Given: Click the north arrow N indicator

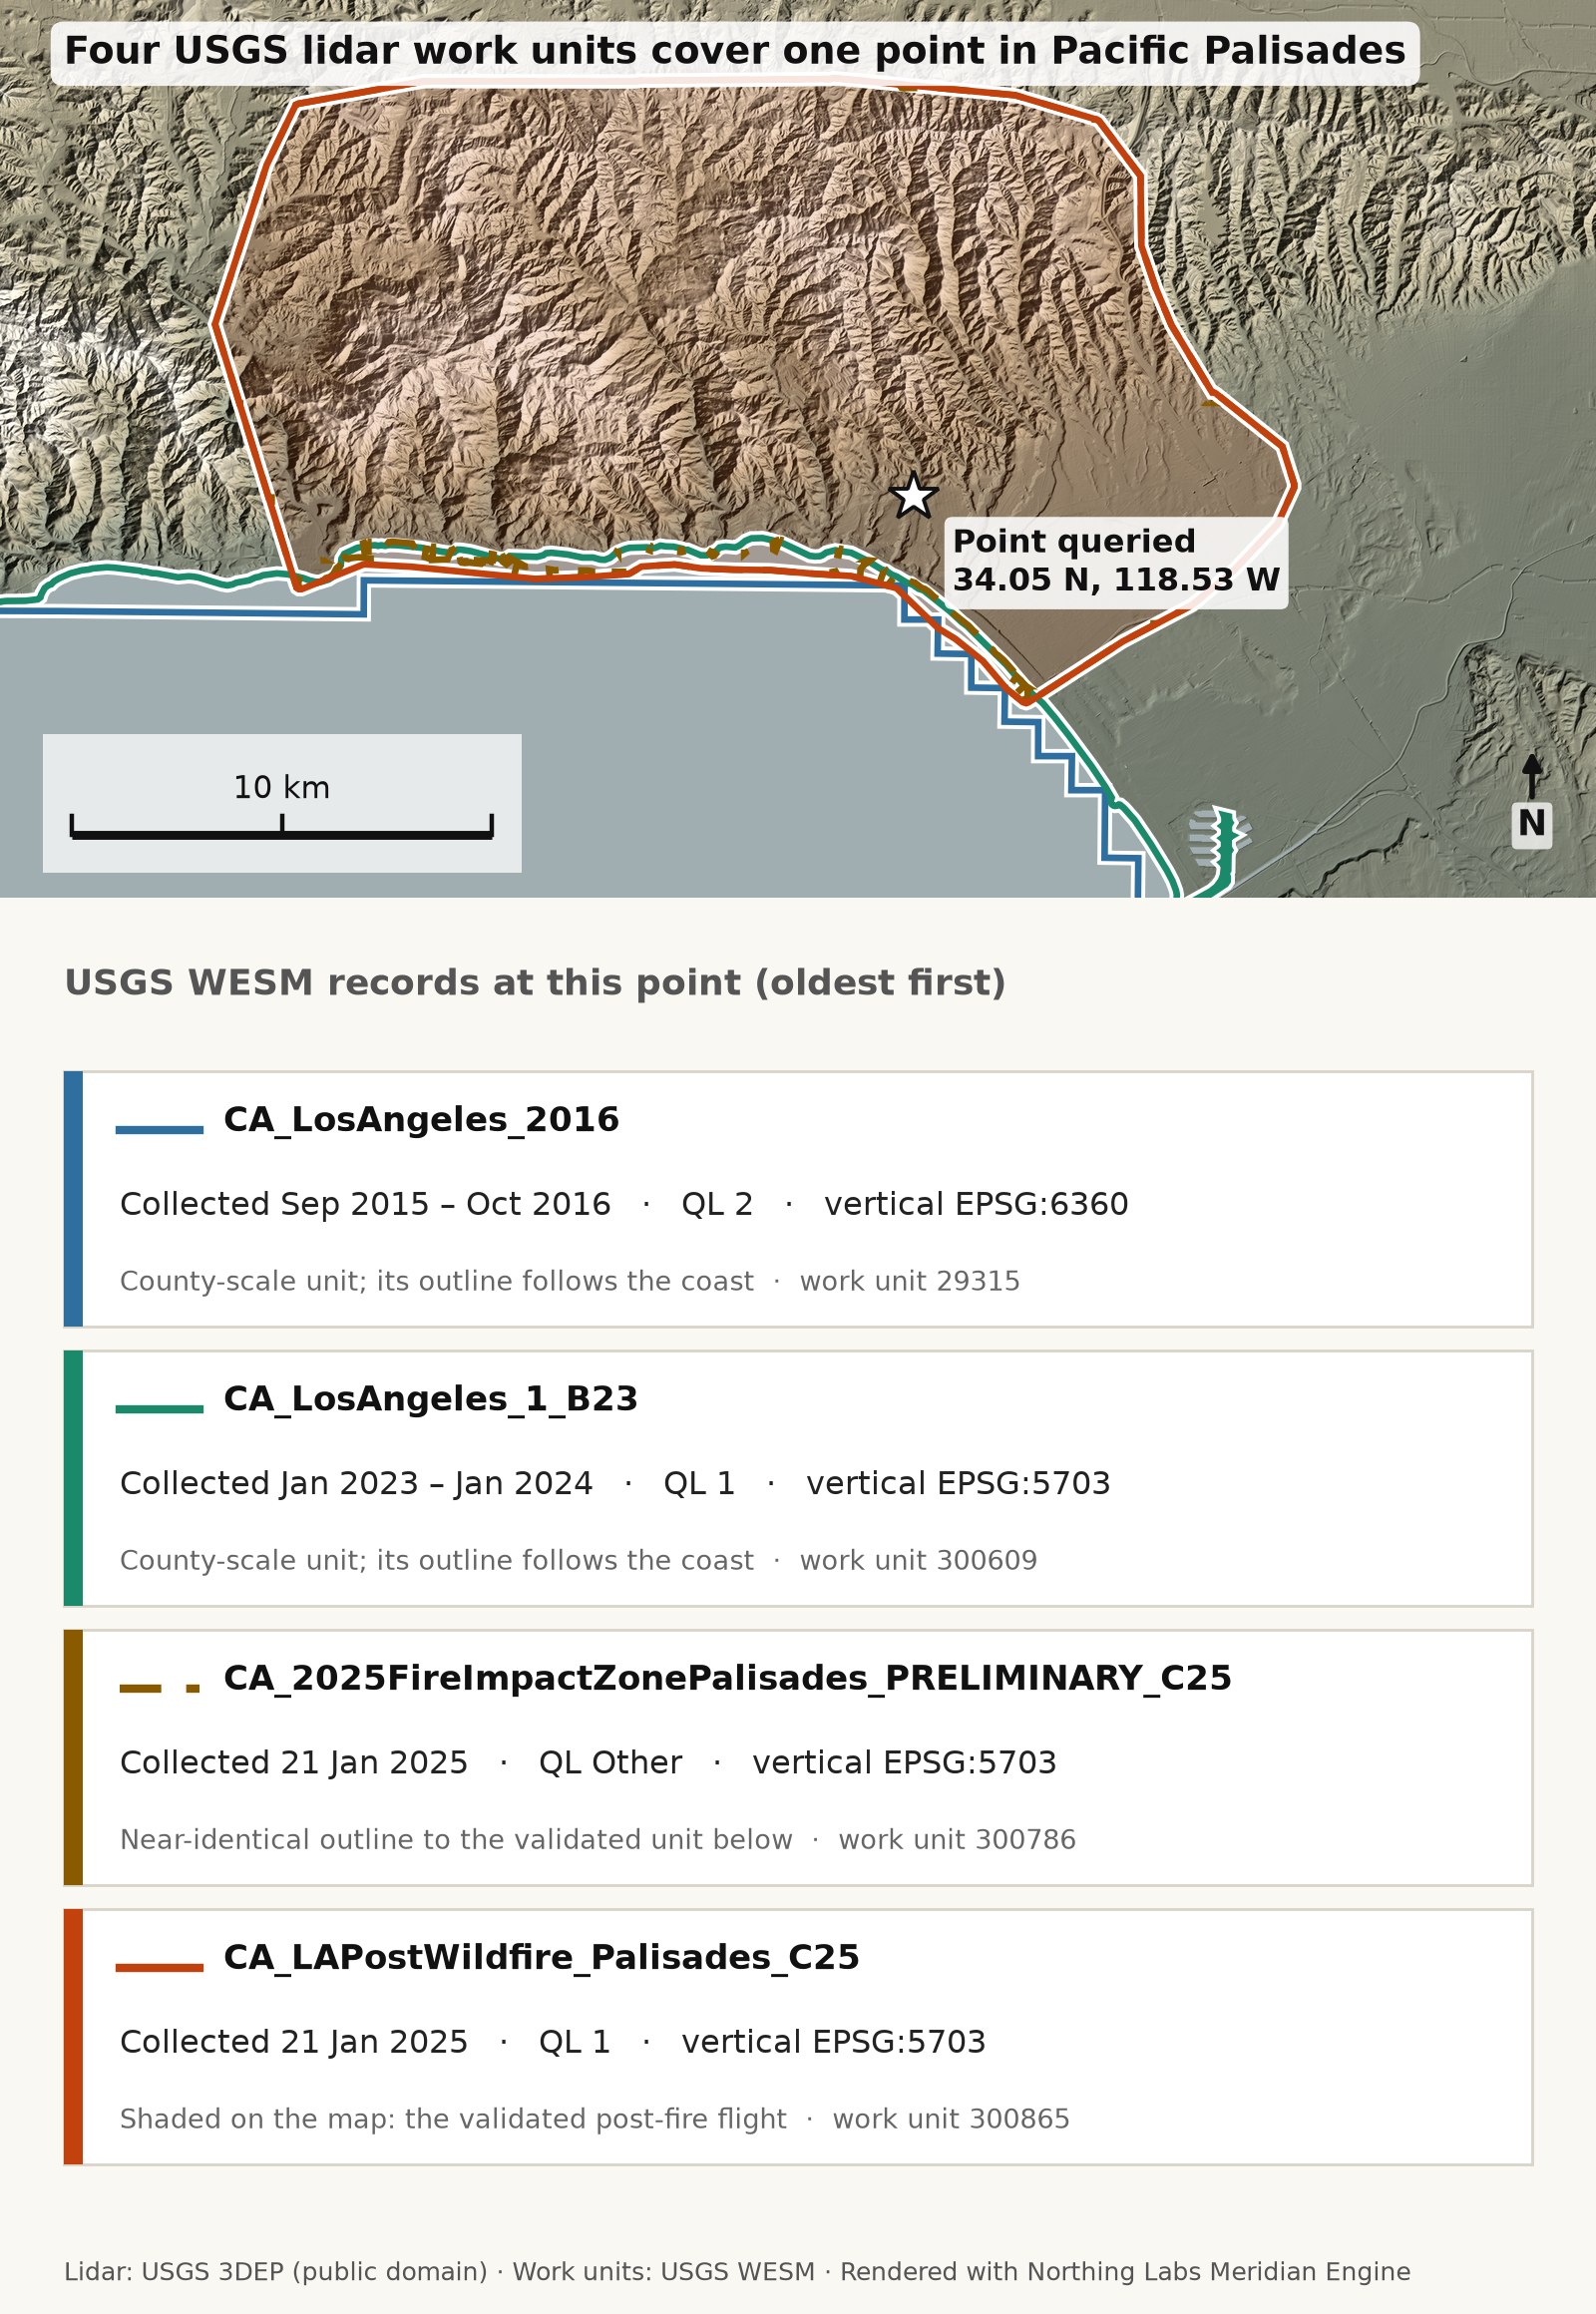Looking at the screenshot, I should tap(1531, 802).
